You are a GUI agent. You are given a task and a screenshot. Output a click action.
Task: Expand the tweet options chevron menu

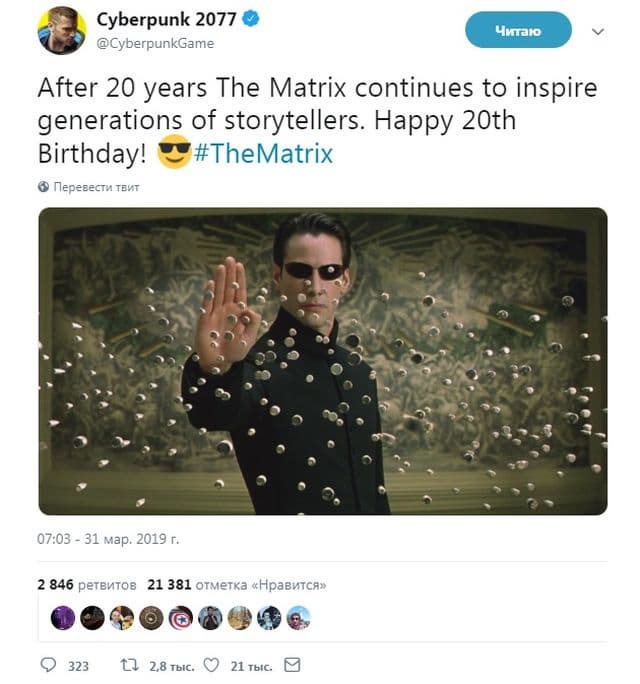tap(599, 31)
